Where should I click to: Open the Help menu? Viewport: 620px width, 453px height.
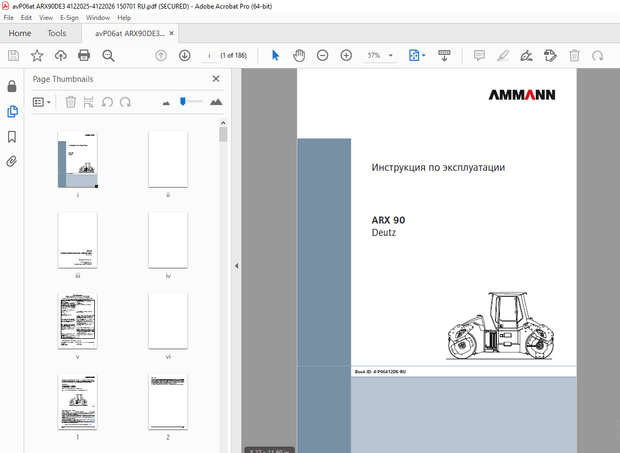pyautogui.click(x=124, y=18)
